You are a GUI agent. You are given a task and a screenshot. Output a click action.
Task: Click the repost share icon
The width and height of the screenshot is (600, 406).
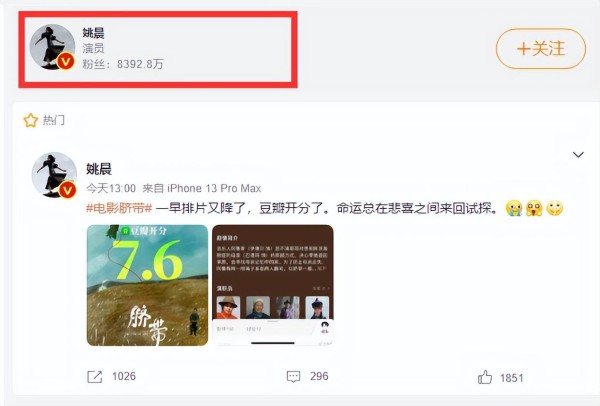pyautogui.click(x=95, y=377)
